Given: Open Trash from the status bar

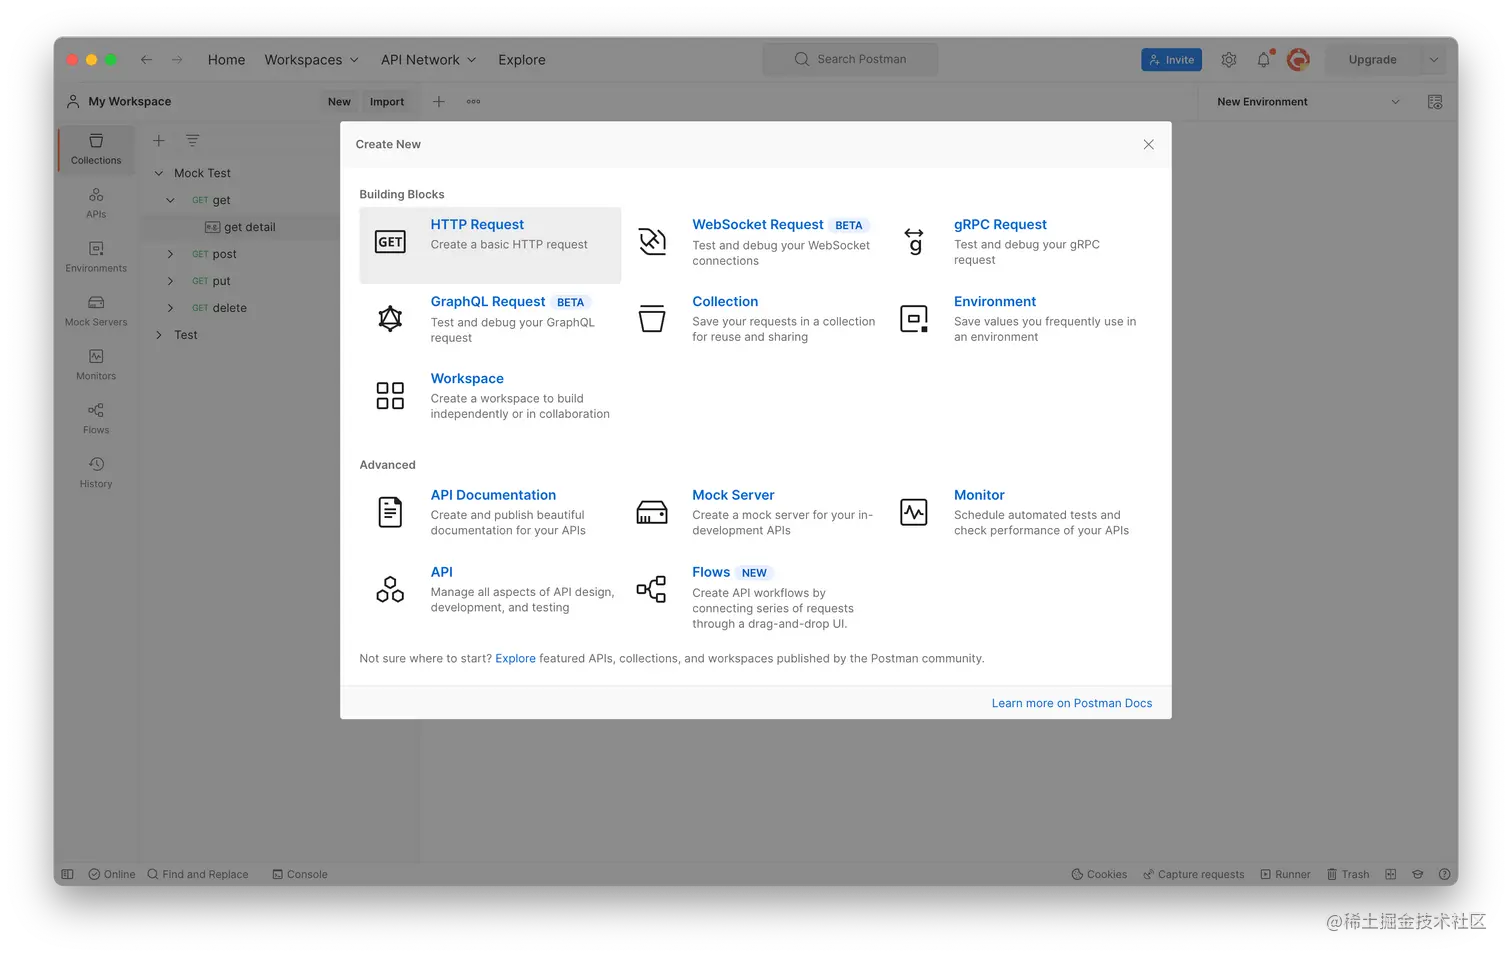Looking at the screenshot, I should click(x=1348, y=874).
